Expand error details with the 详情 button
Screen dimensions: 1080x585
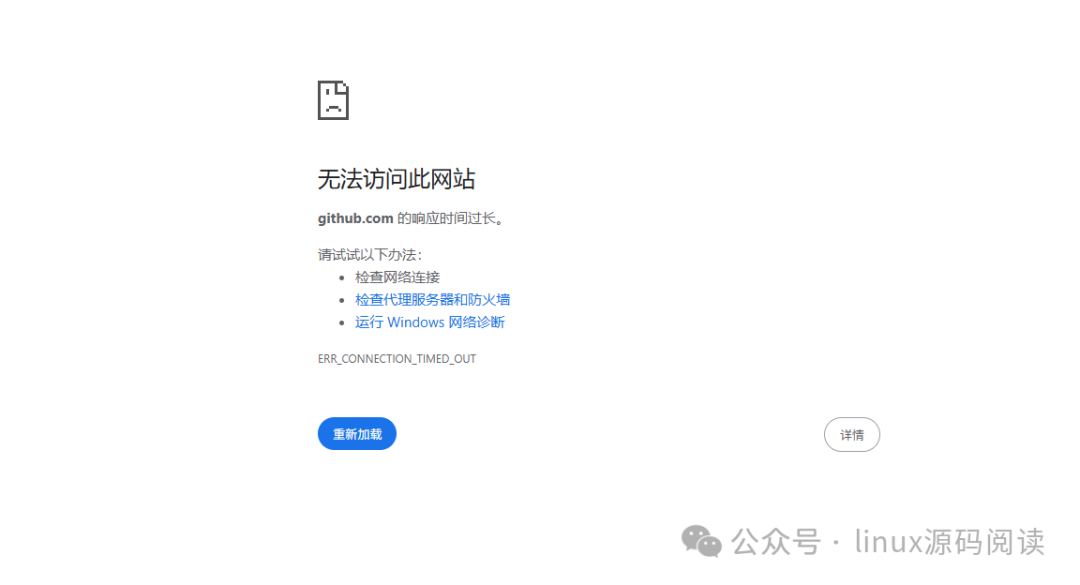(x=851, y=434)
